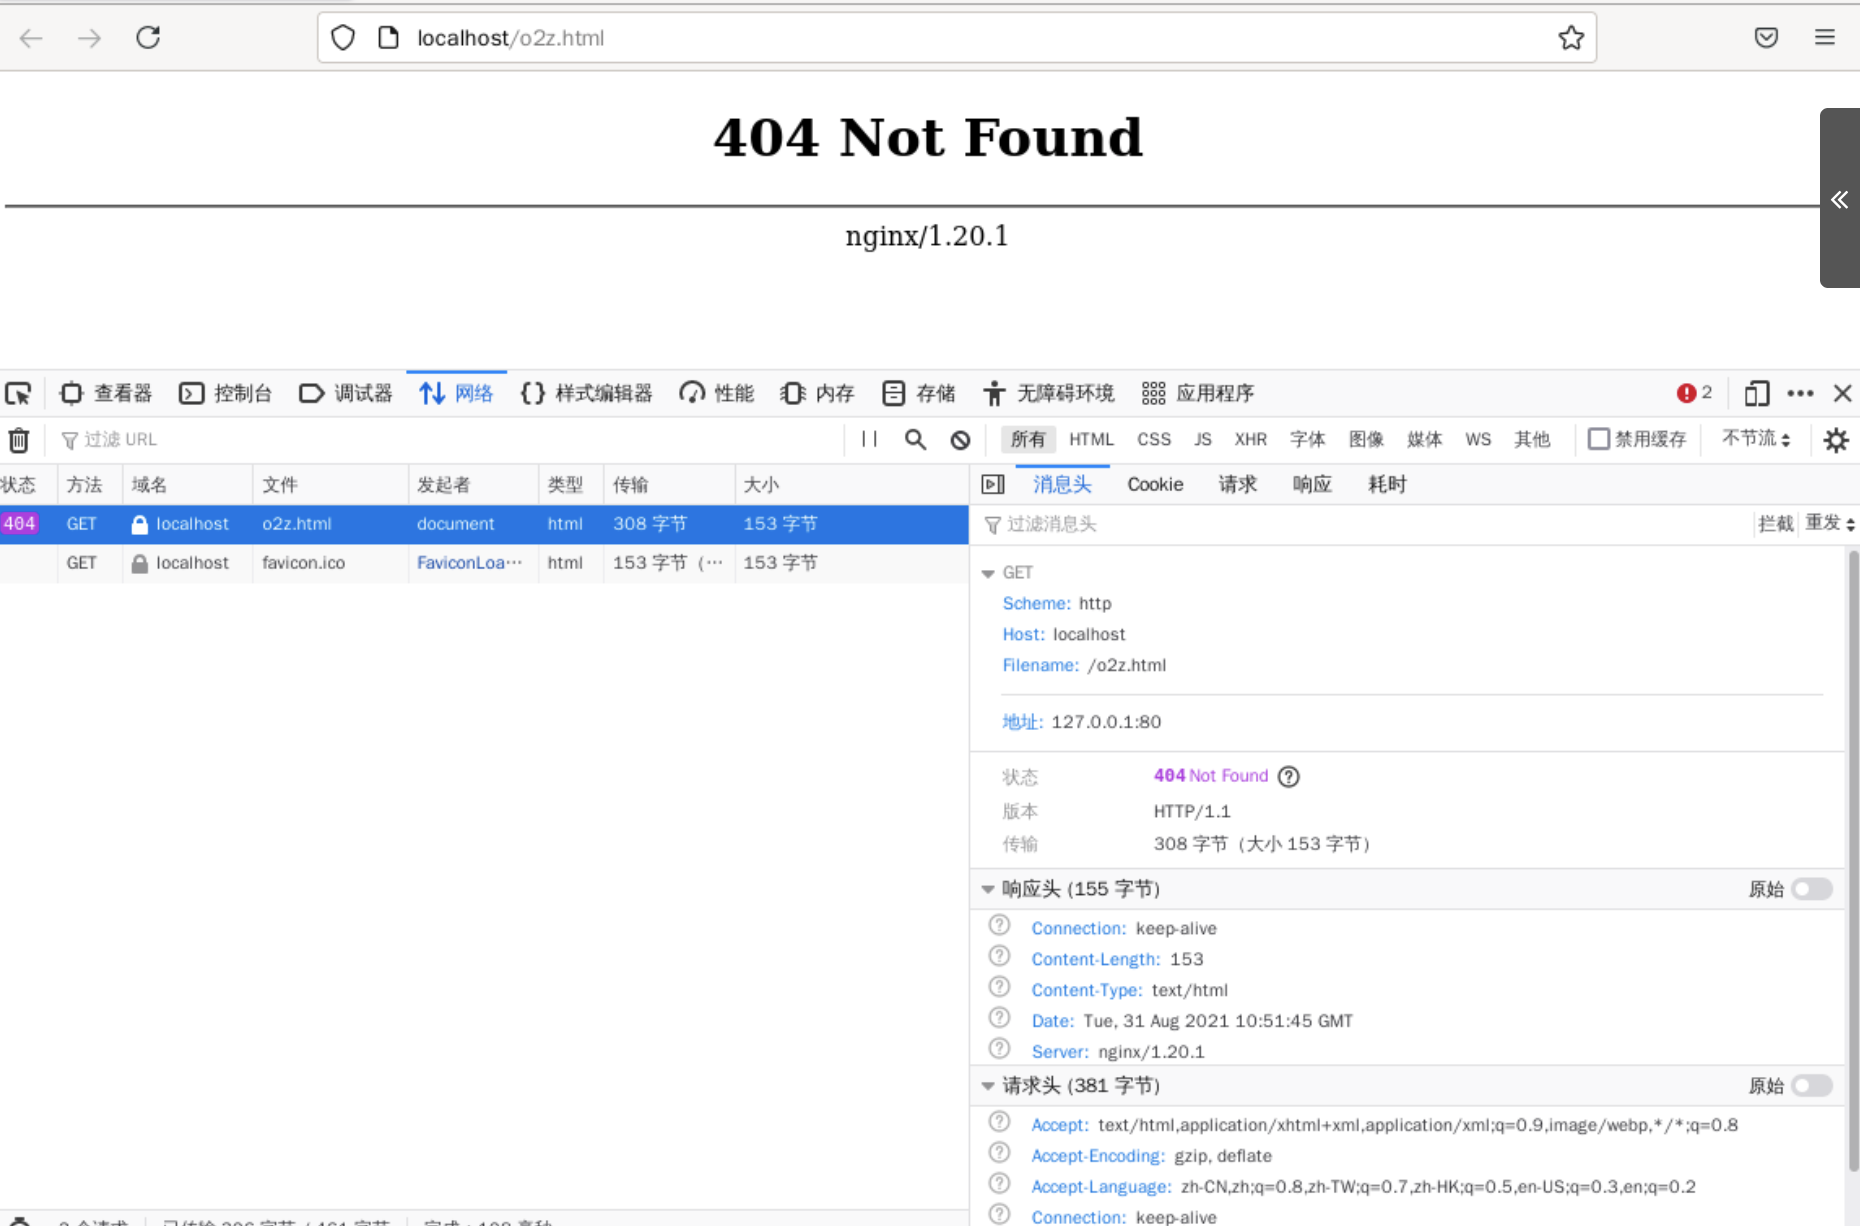The height and width of the screenshot is (1226, 1860).
Task: Click the Filter URL (过滤 URL) field
Action: click(450, 440)
